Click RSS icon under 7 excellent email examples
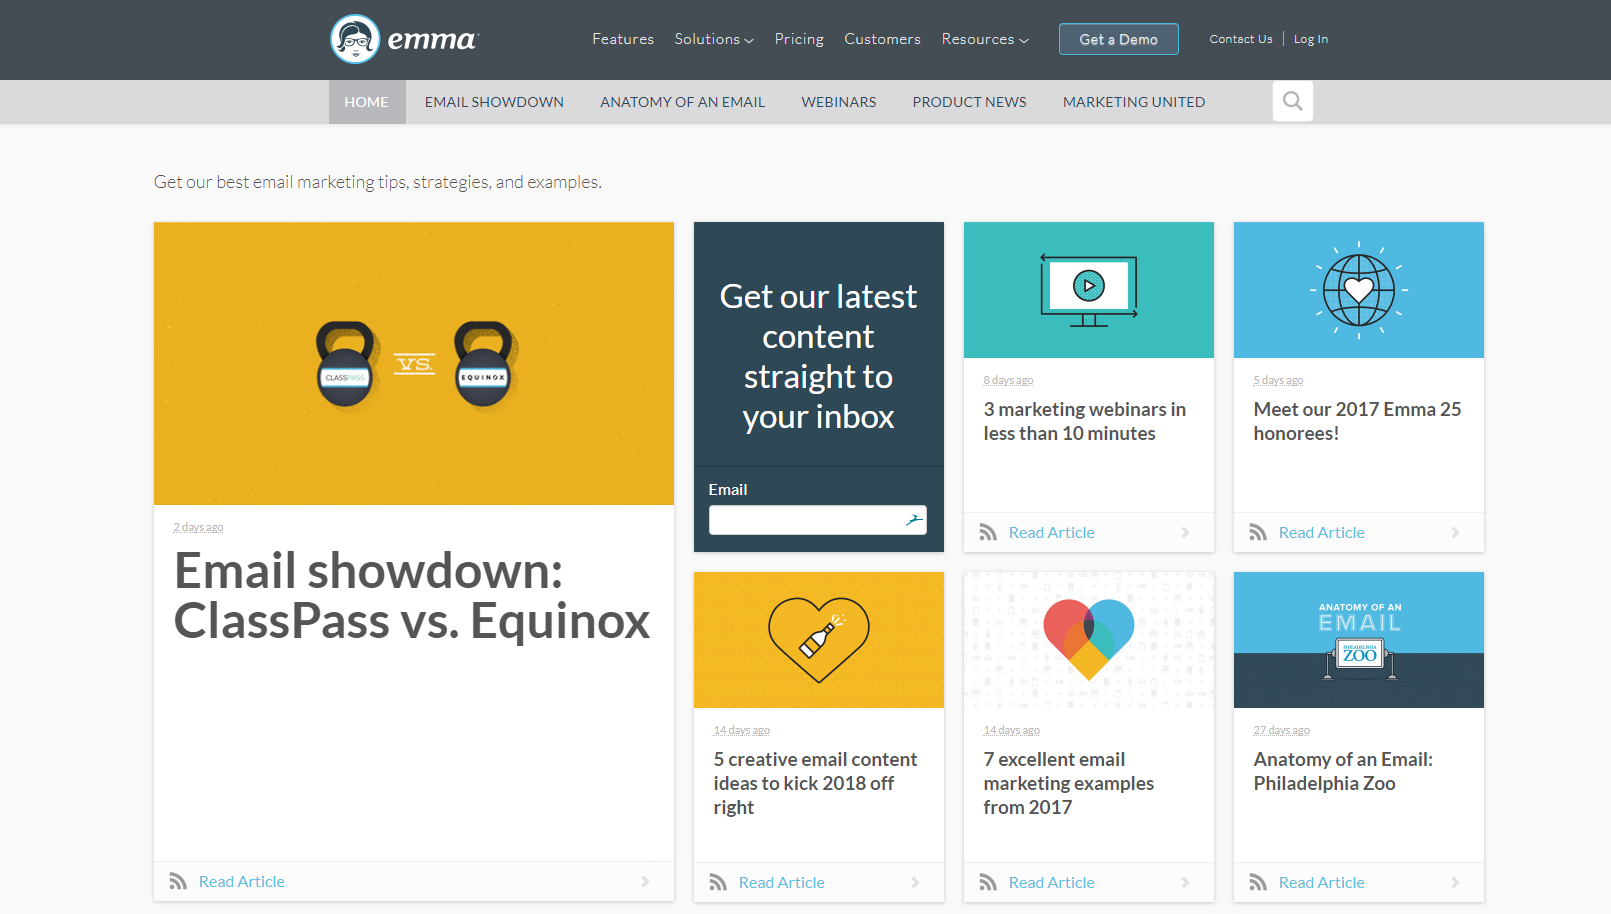The image size is (1611, 914). click(988, 882)
